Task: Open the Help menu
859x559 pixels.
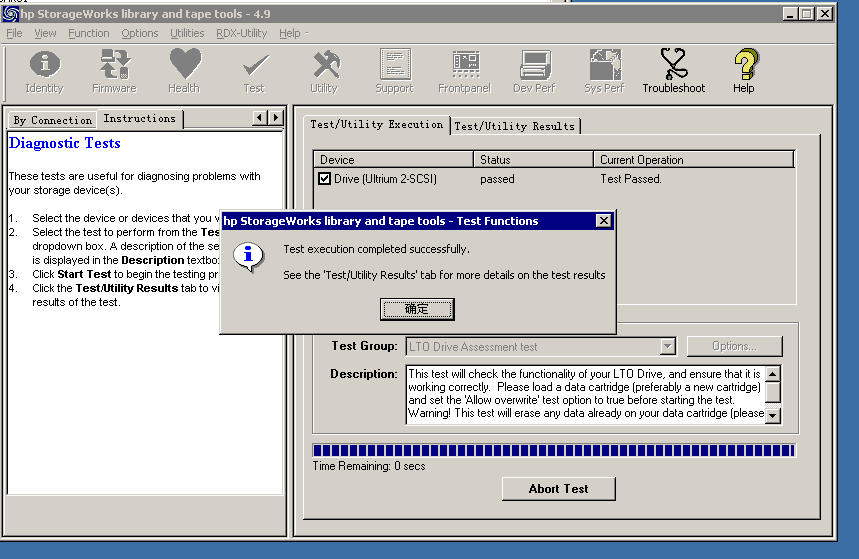Action: pos(290,33)
